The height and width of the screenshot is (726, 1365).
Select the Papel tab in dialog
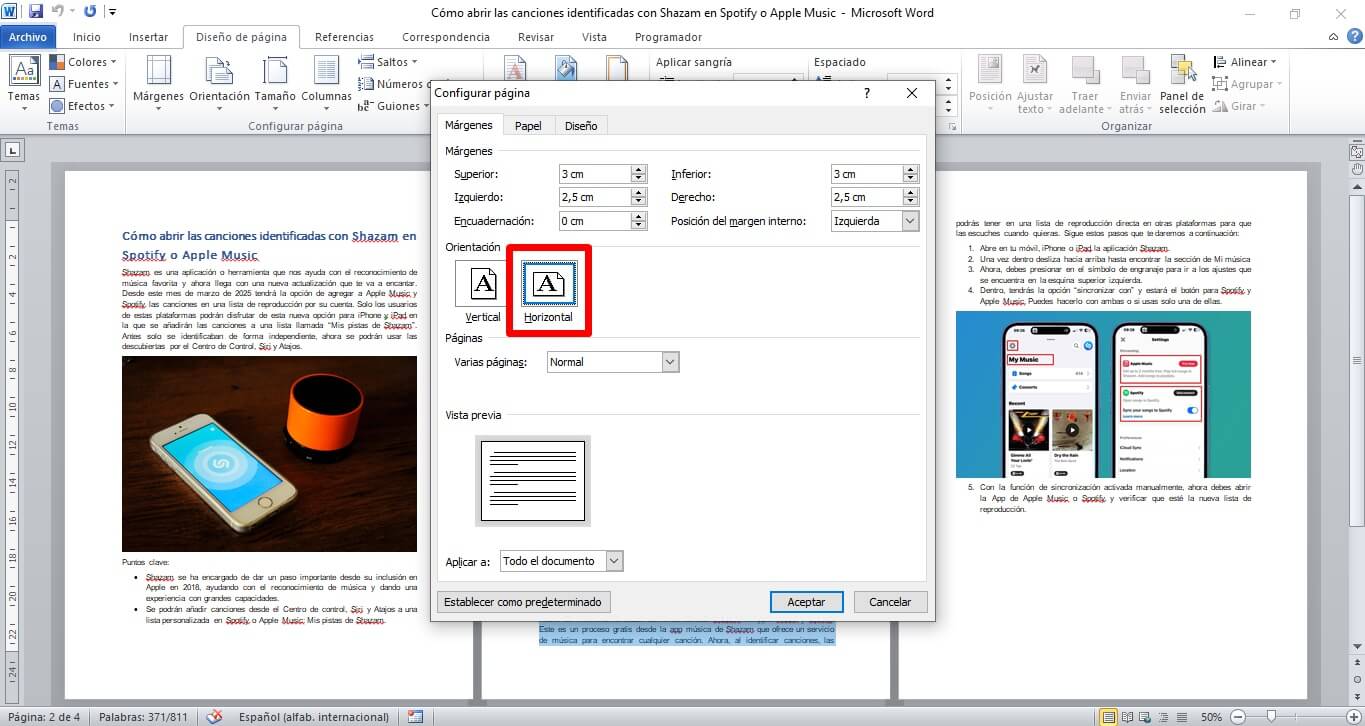[x=528, y=126]
